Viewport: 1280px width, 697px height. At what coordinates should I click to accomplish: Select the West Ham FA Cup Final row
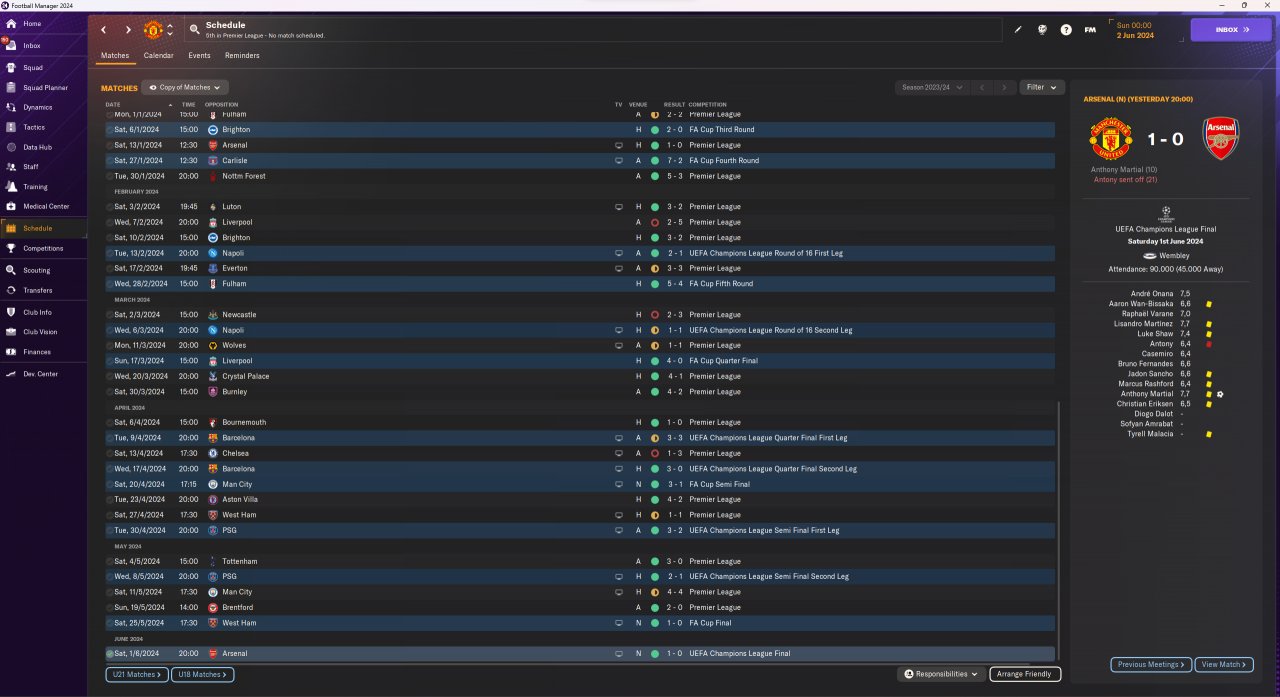(x=579, y=623)
